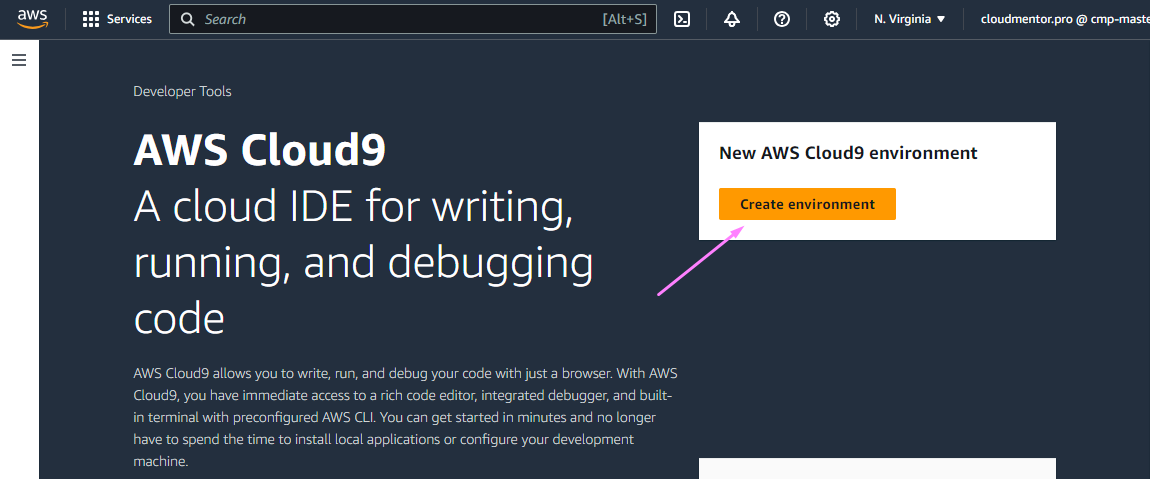
Task: Click the Developer Tools category label
Action: click(x=182, y=91)
